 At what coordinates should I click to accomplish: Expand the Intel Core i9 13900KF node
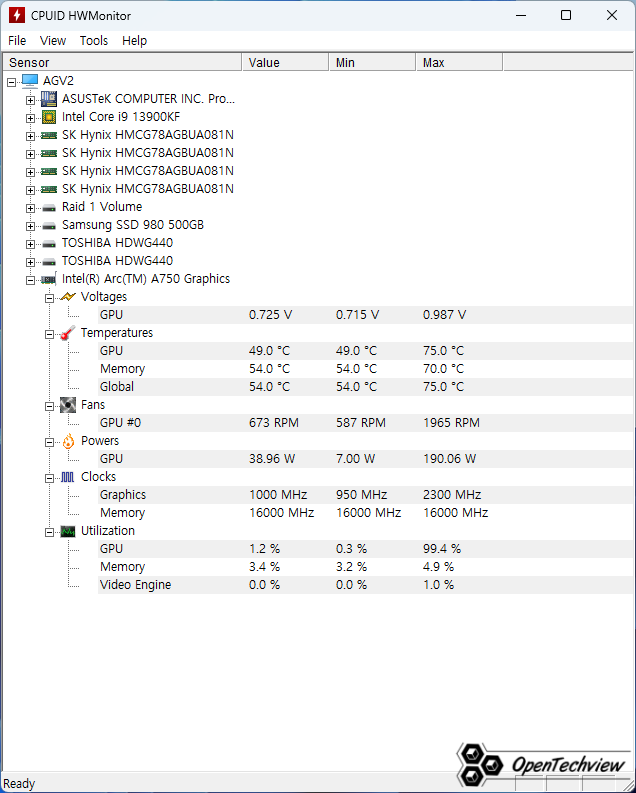tap(30, 118)
